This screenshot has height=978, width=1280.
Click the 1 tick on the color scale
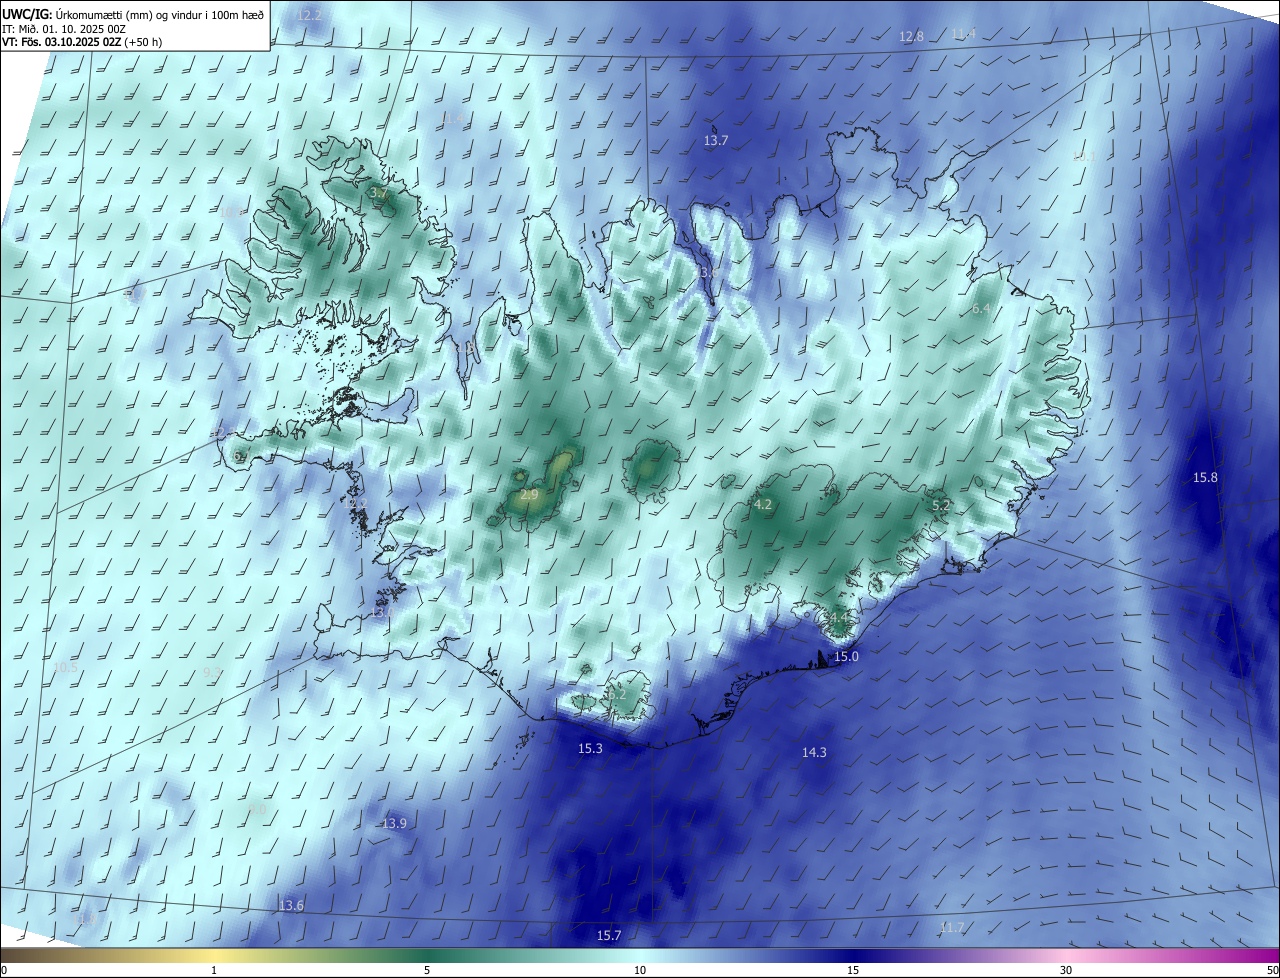[214, 970]
